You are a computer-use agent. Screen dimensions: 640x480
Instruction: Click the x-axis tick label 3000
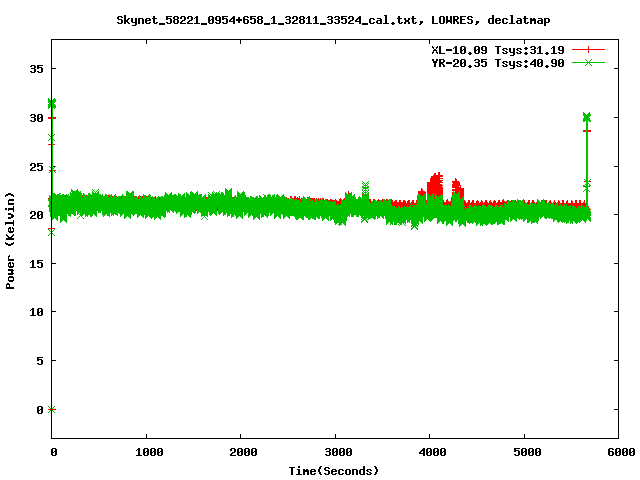(x=338, y=452)
